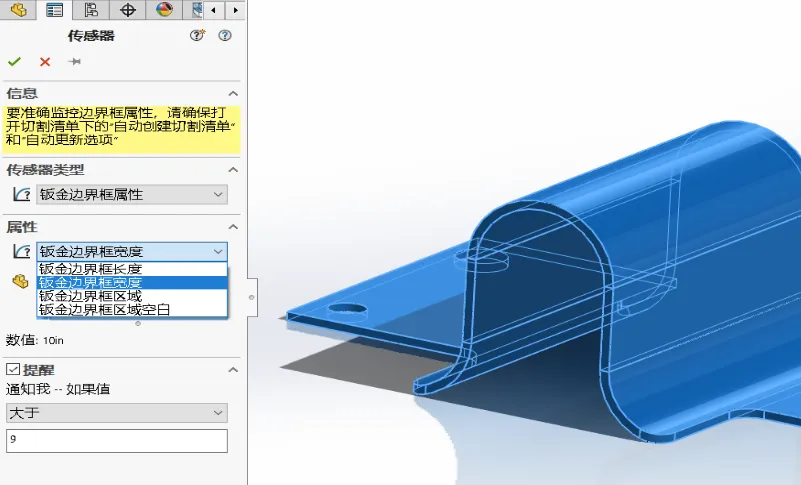801x485 pixels.
Task: Open the ConfigurationManager tab icon
Action: (91, 10)
